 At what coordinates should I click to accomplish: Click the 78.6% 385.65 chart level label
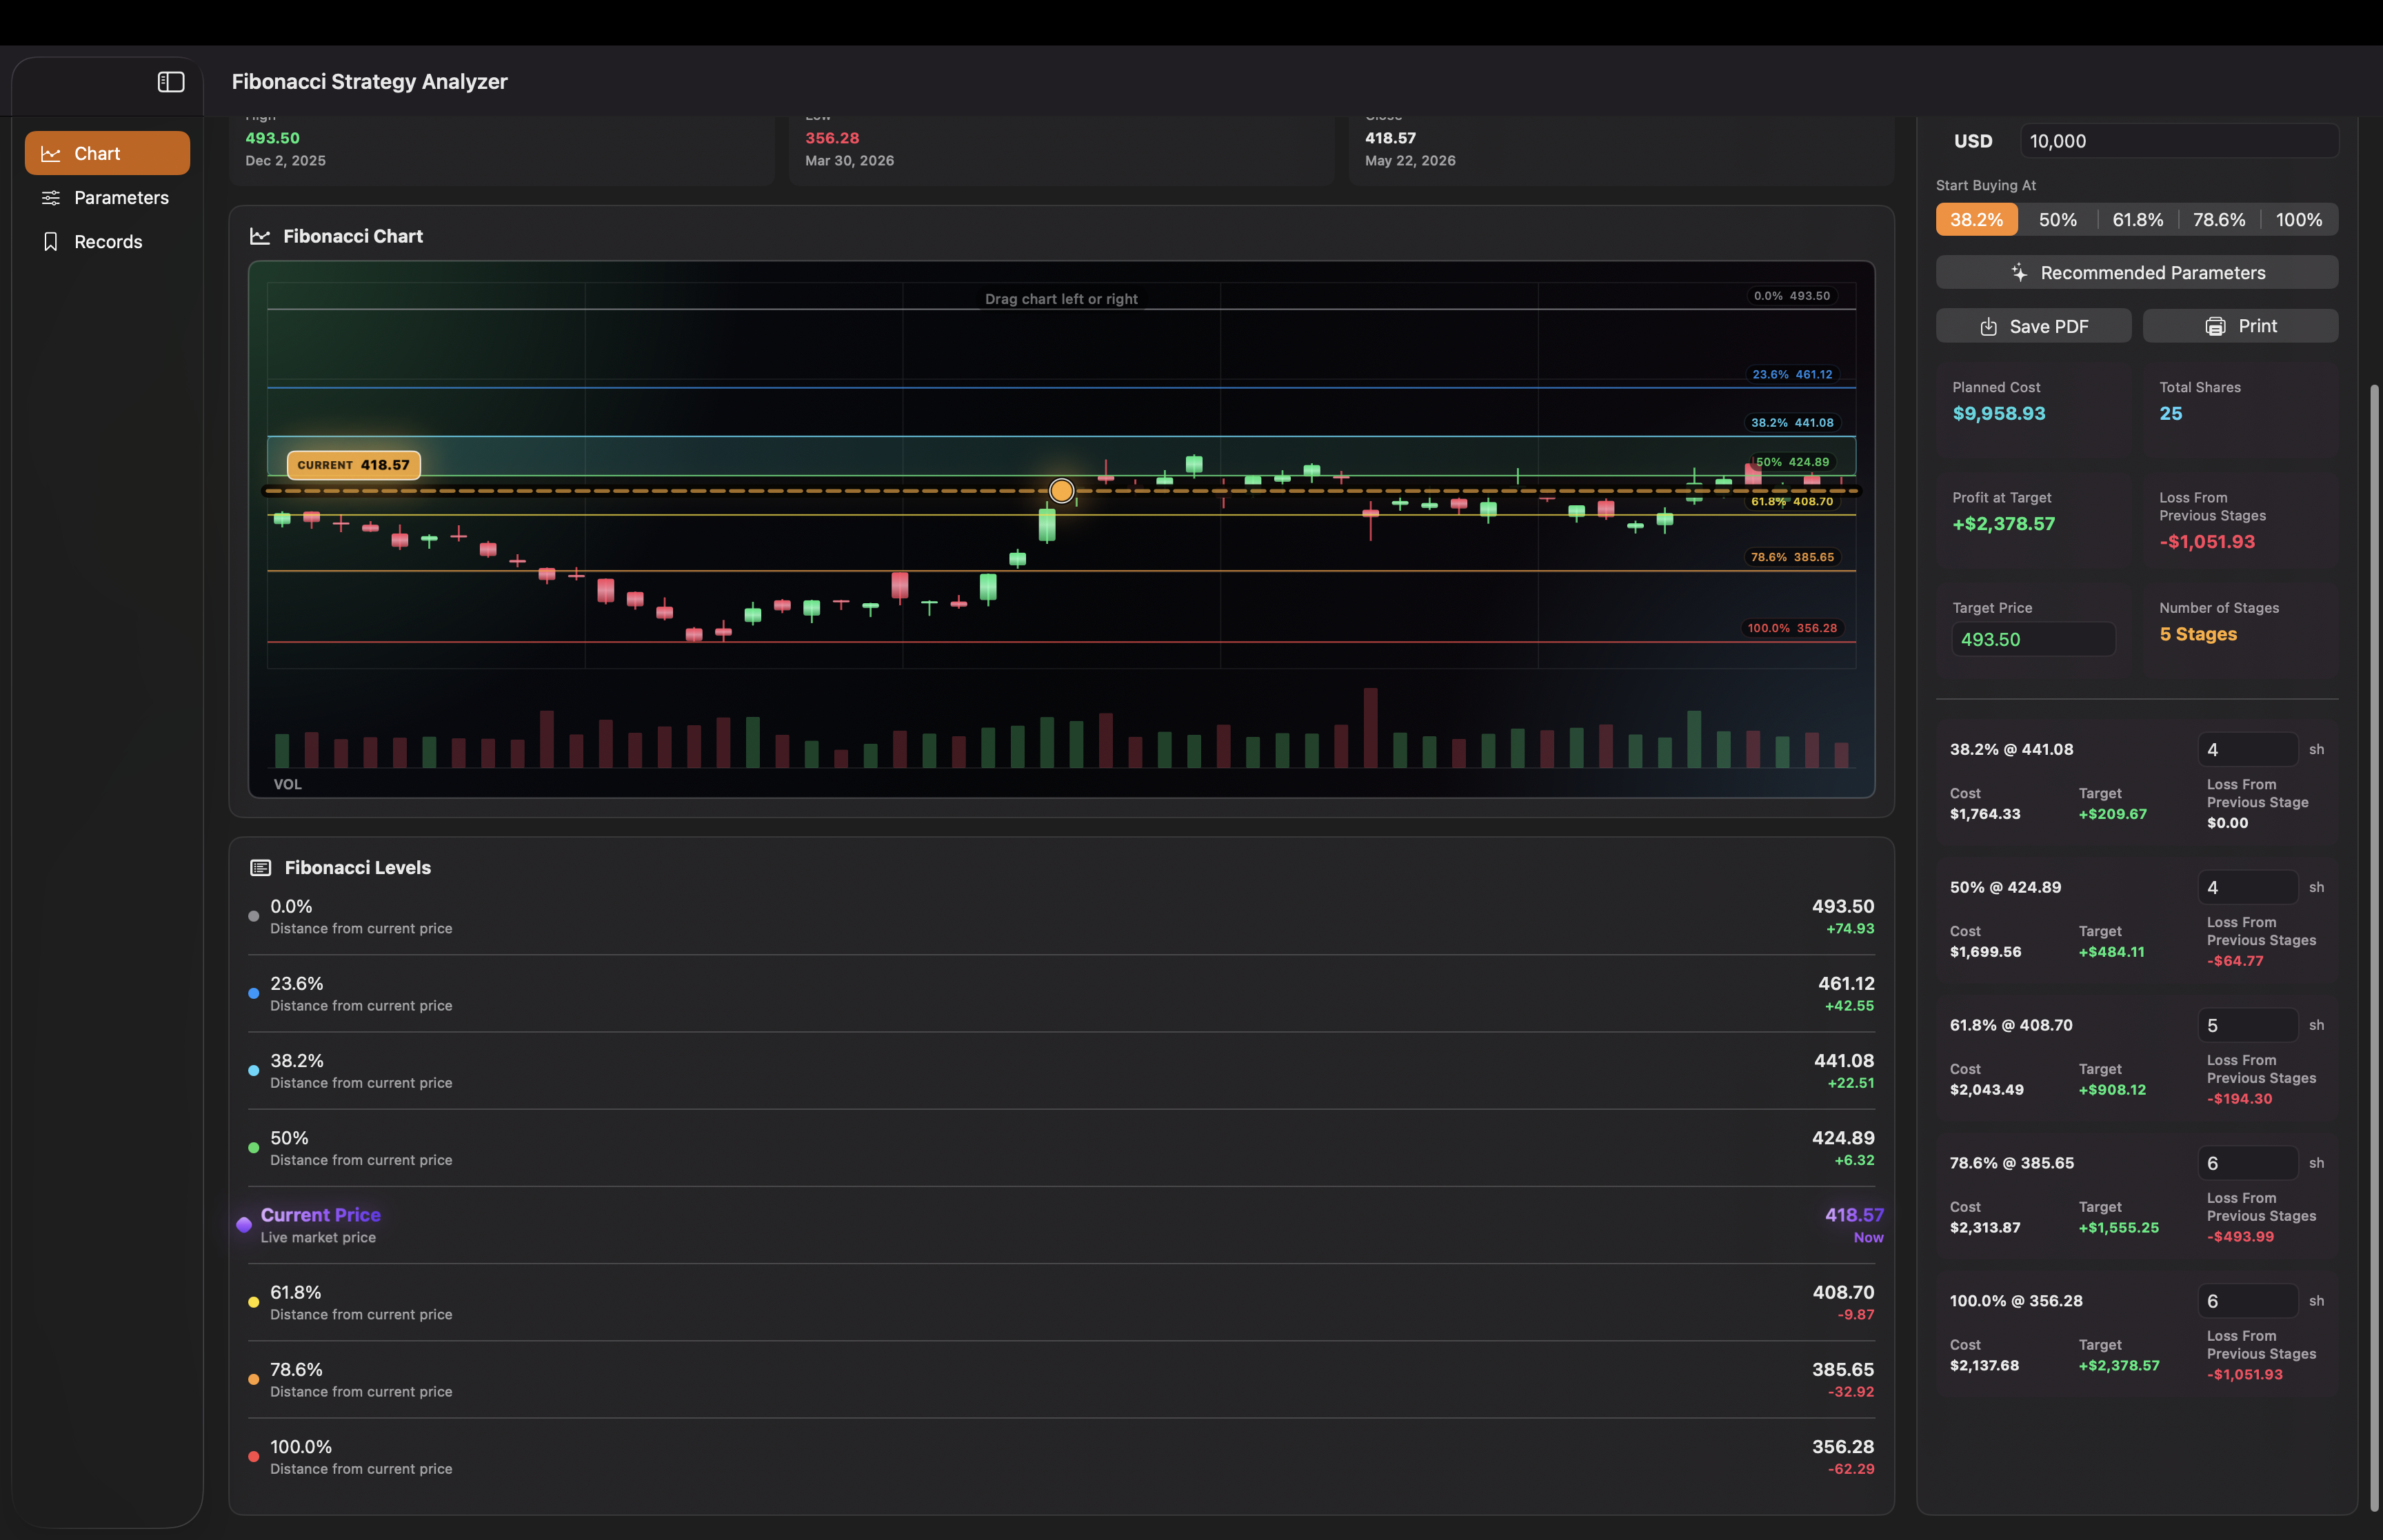[1792, 558]
